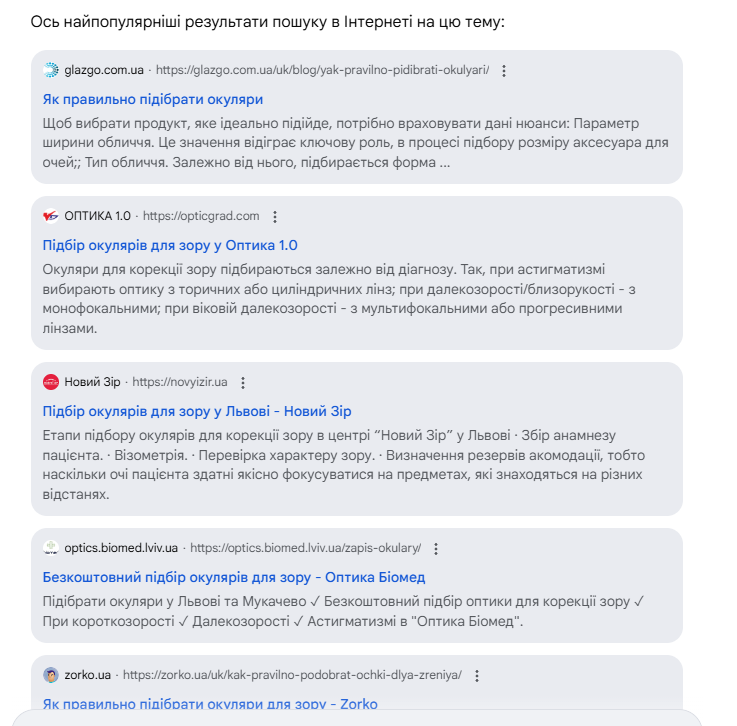Click the red Новий Зір favicon

click(x=51, y=382)
